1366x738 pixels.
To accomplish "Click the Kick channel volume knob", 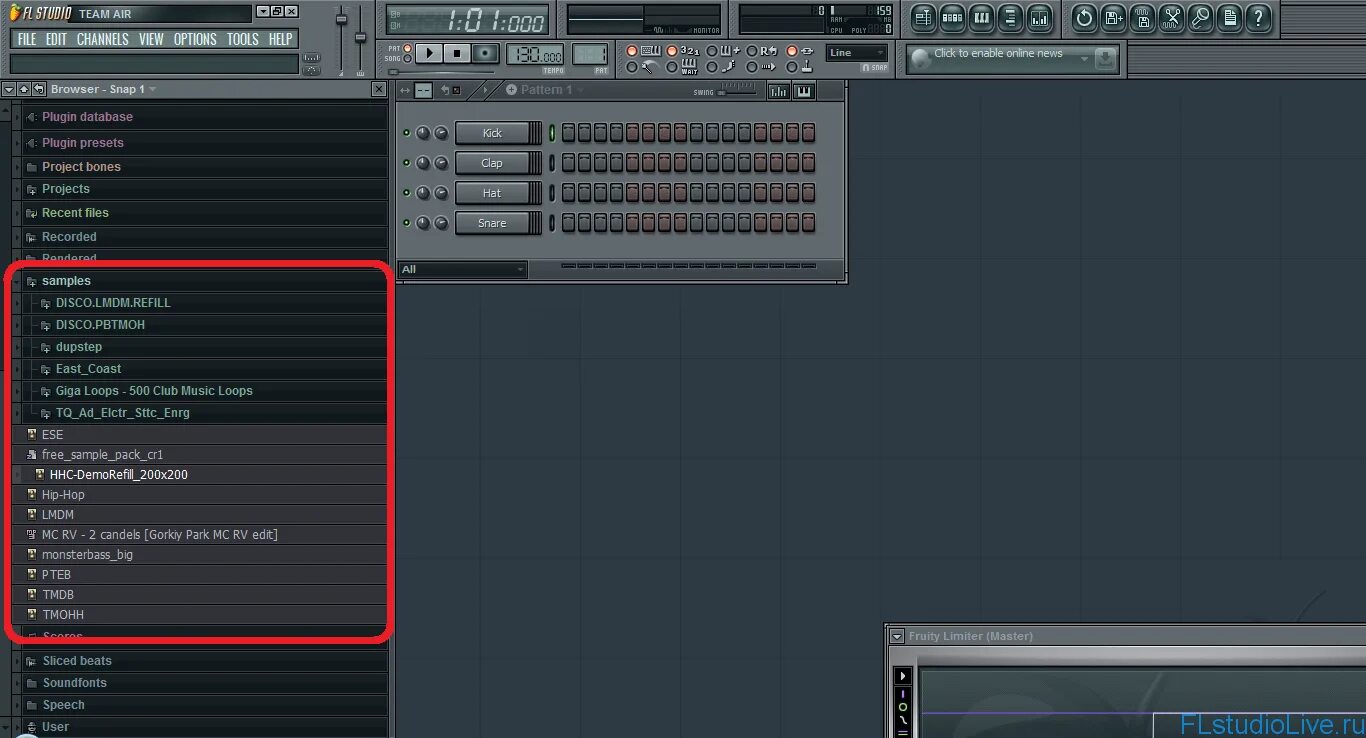I will pos(441,133).
